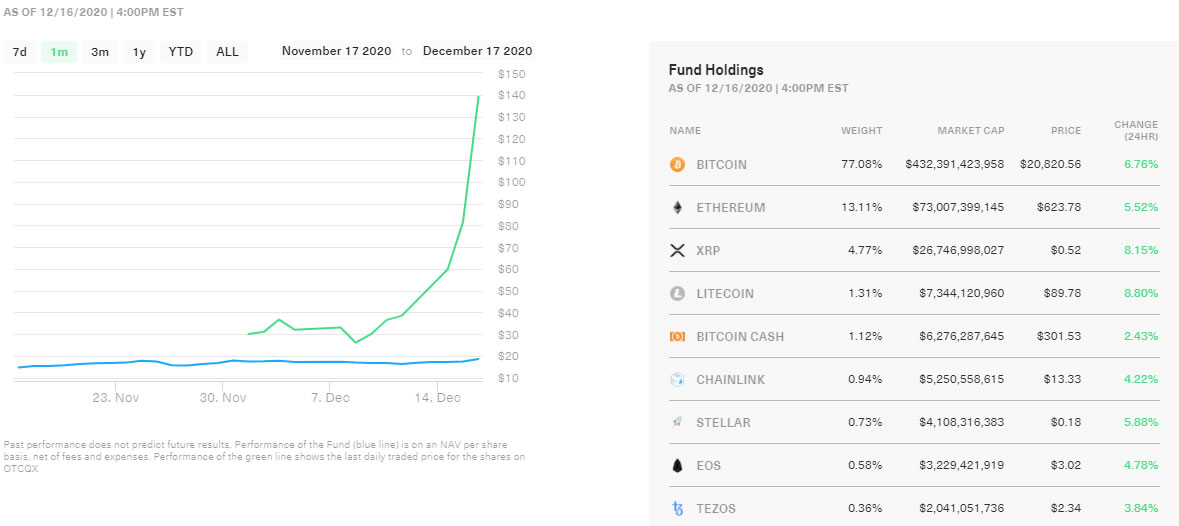The image size is (1179, 526).
Task: Click Ethereum price $623.78
Action: tap(1059, 207)
